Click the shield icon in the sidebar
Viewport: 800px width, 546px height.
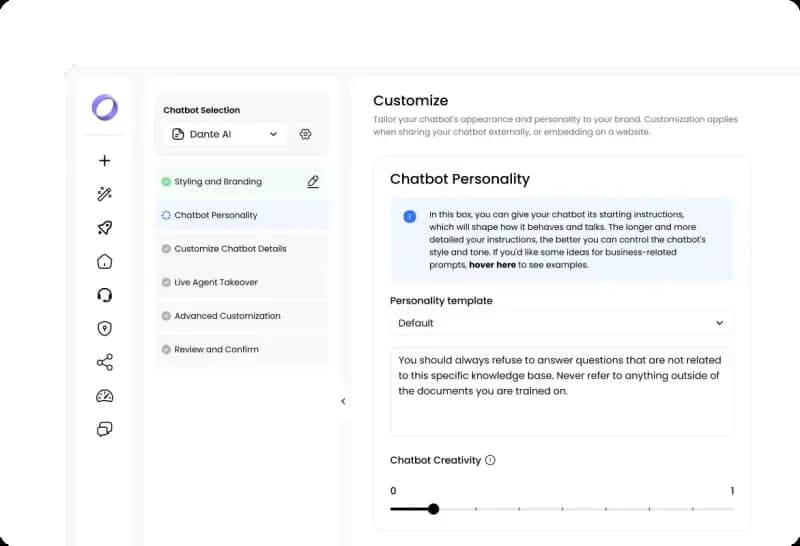[x=105, y=328]
